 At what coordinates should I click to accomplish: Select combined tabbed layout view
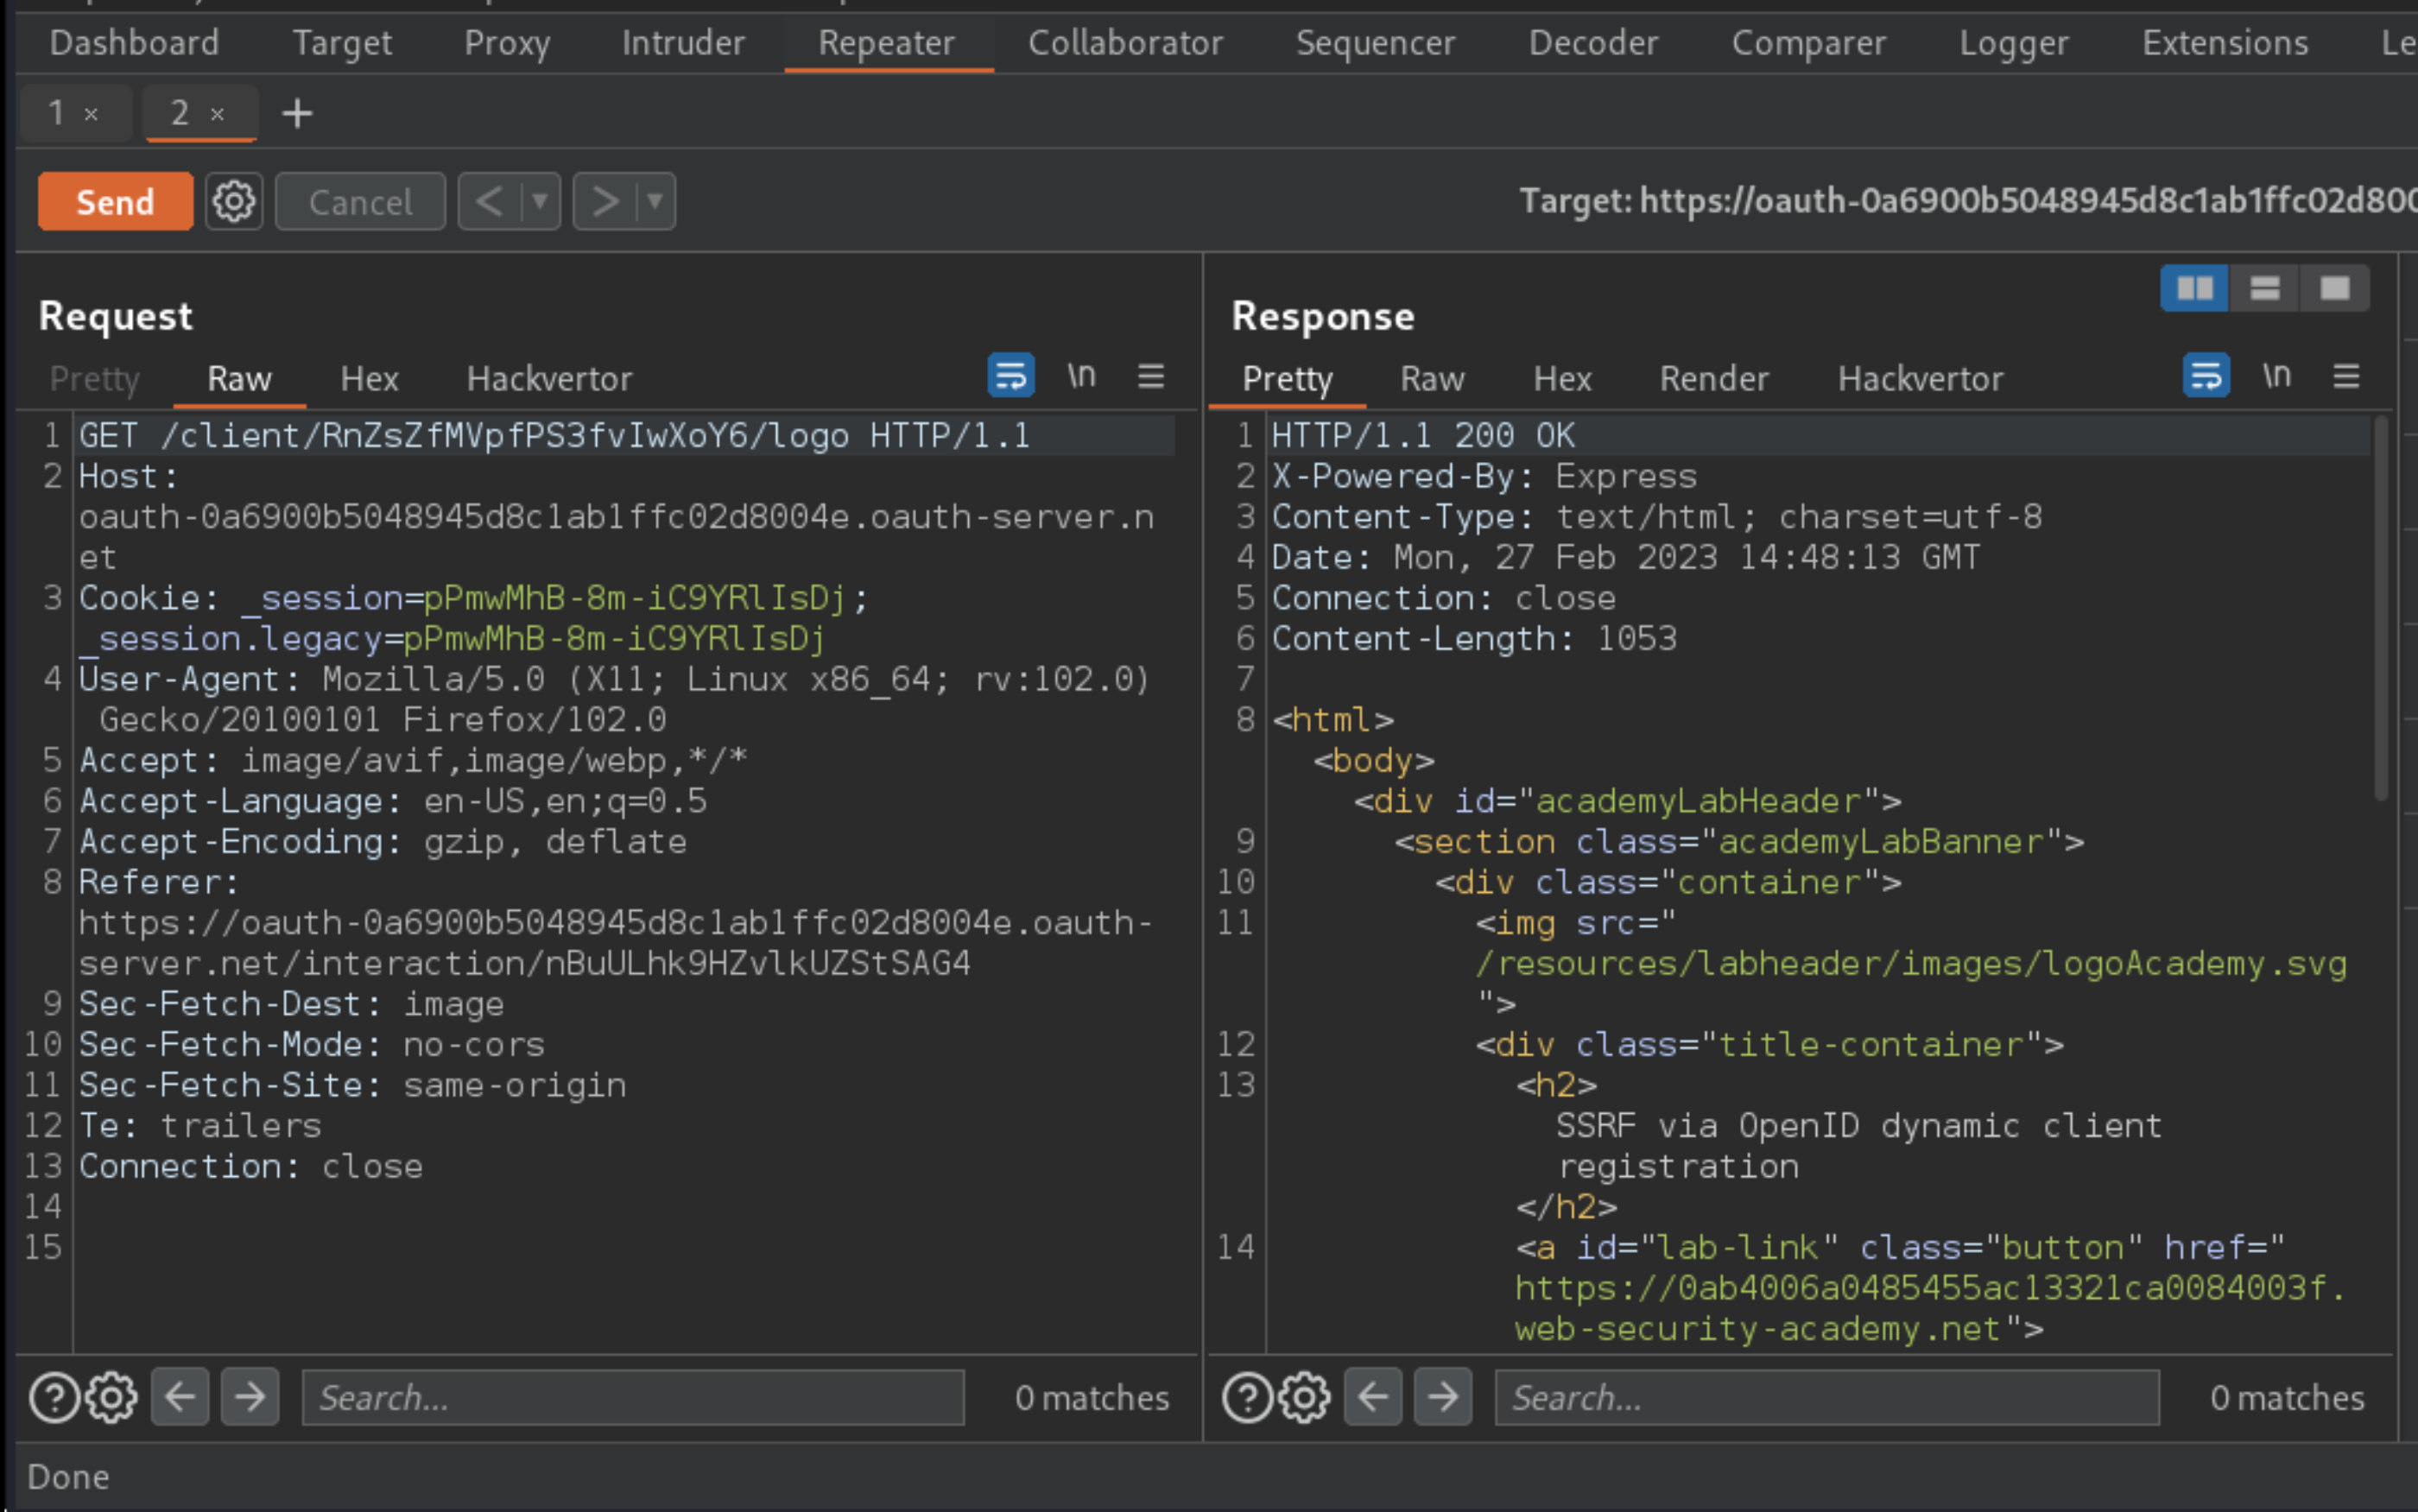pyautogui.click(x=2335, y=289)
